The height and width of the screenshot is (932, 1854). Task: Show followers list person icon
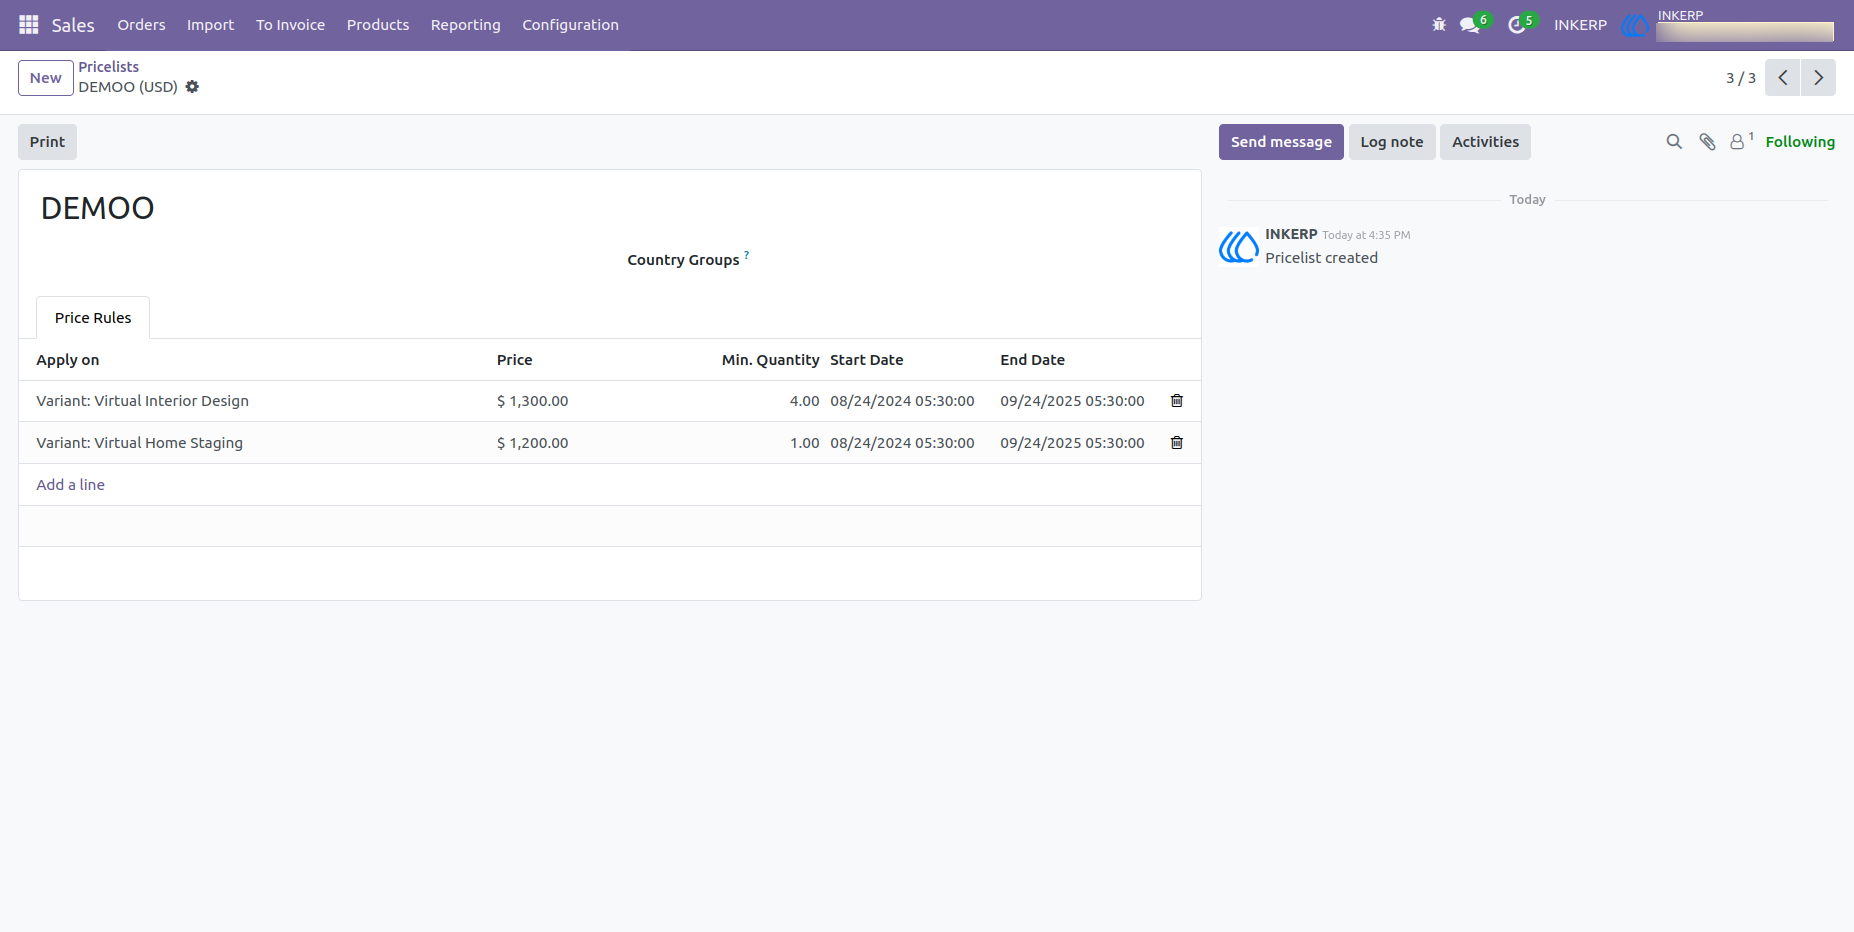coord(1740,142)
